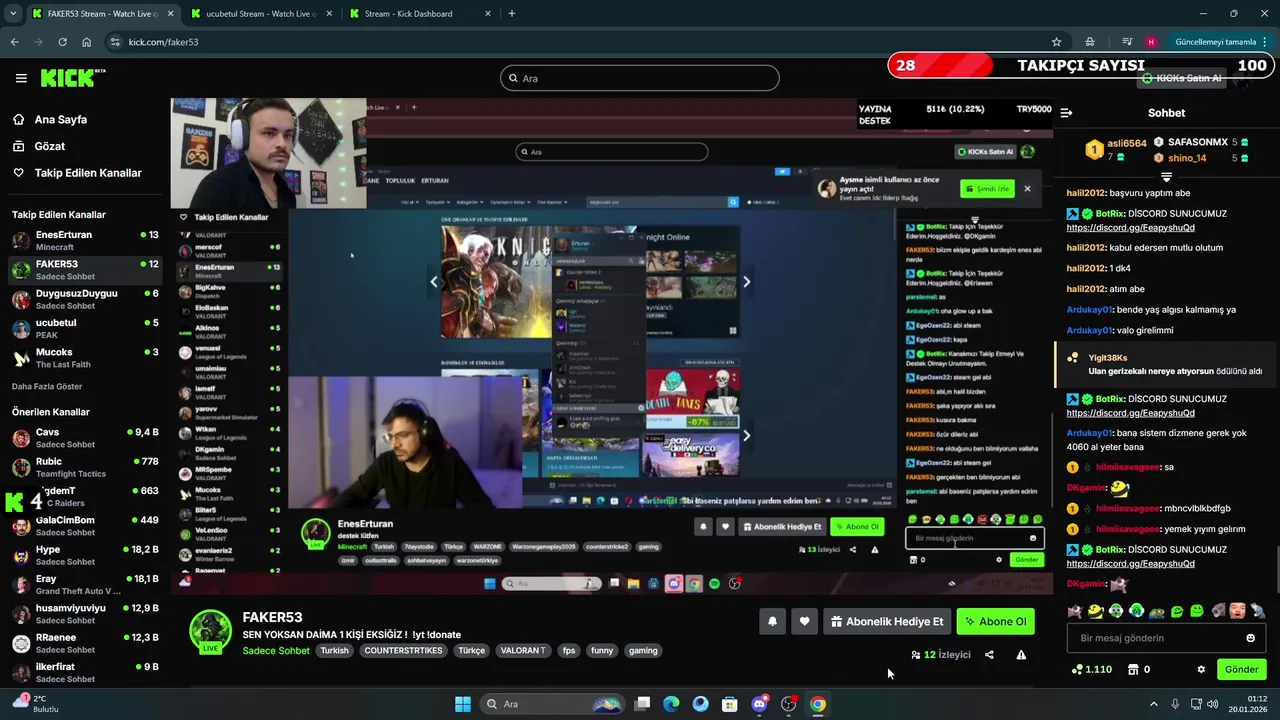
Task: Show hidden system tray icons
Action: [1153, 704]
